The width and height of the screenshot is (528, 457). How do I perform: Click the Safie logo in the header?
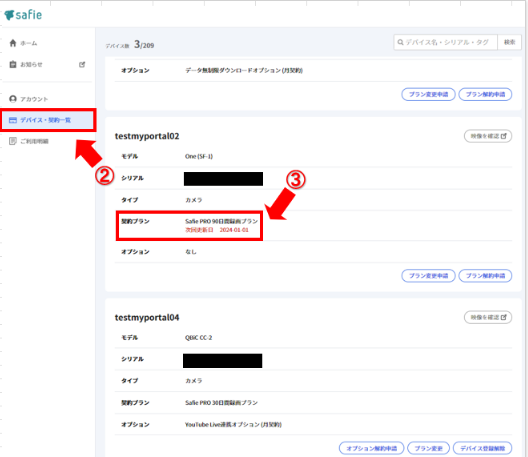click(x=23, y=15)
